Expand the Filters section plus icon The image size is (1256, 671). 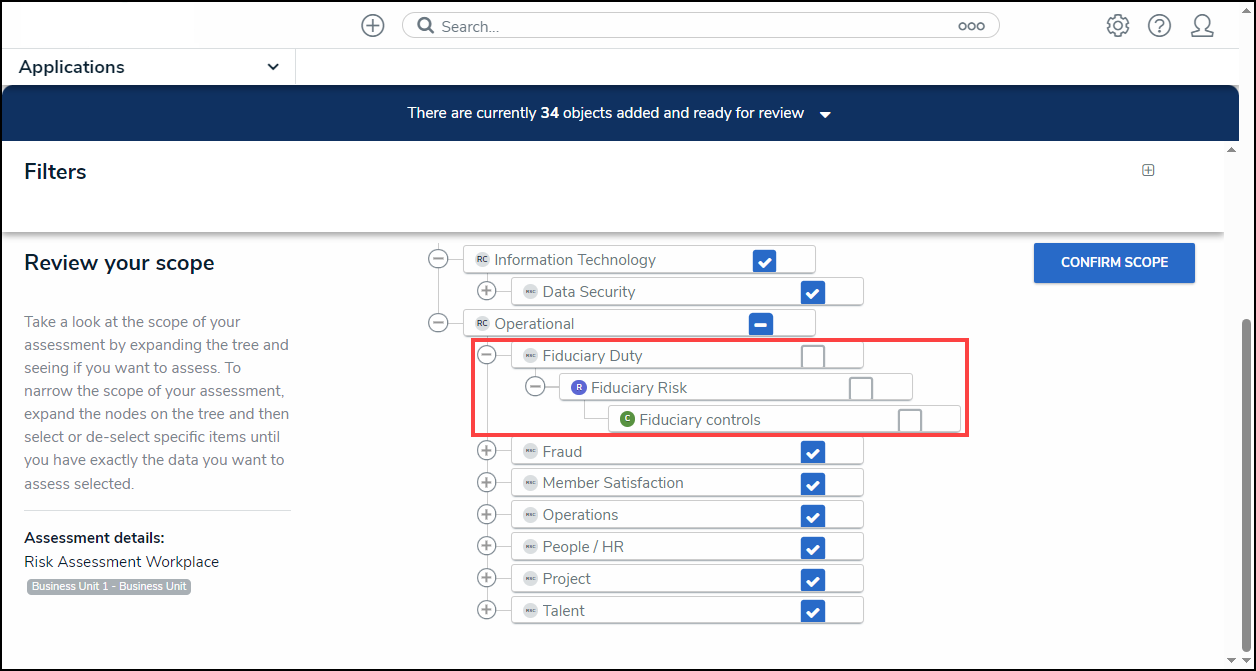(1148, 170)
